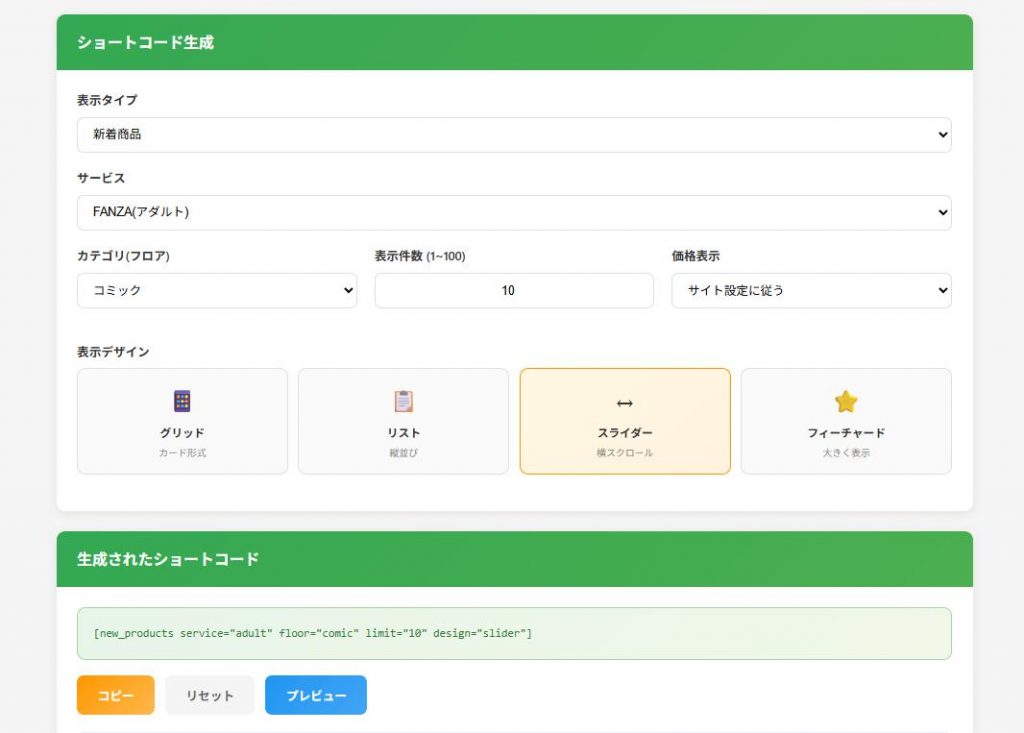This screenshot has height=733, width=1024.
Task: Click the grid icon in the グリッド card
Action: pos(182,402)
